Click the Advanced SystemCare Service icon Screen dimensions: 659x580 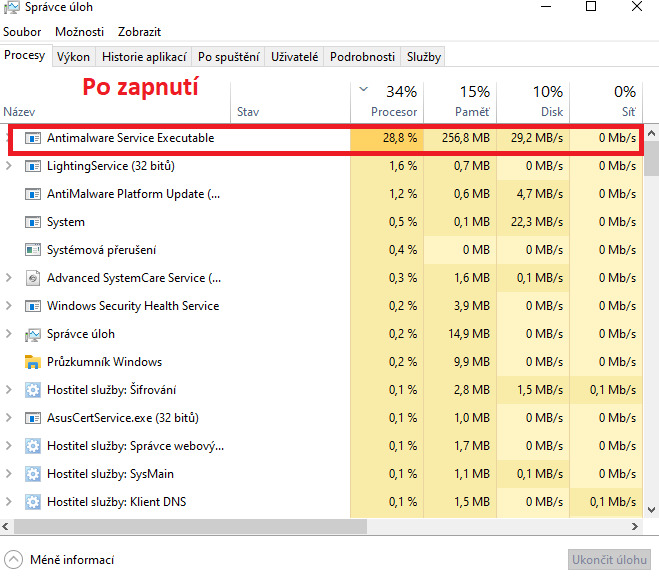point(31,278)
